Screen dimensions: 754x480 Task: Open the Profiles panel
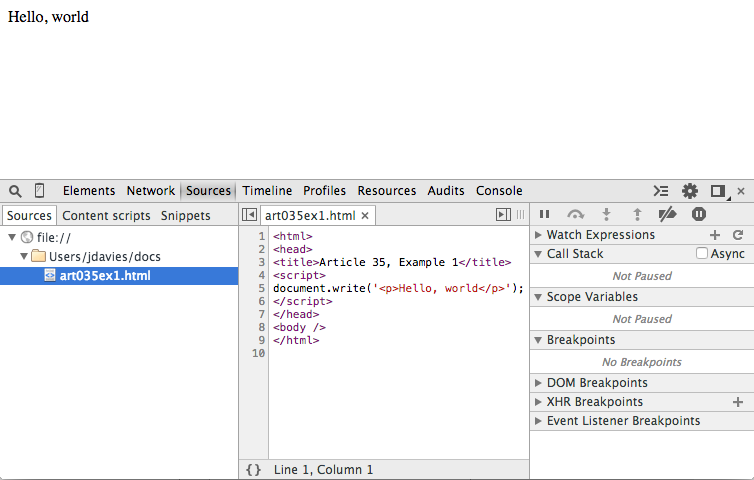tap(325, 191)
